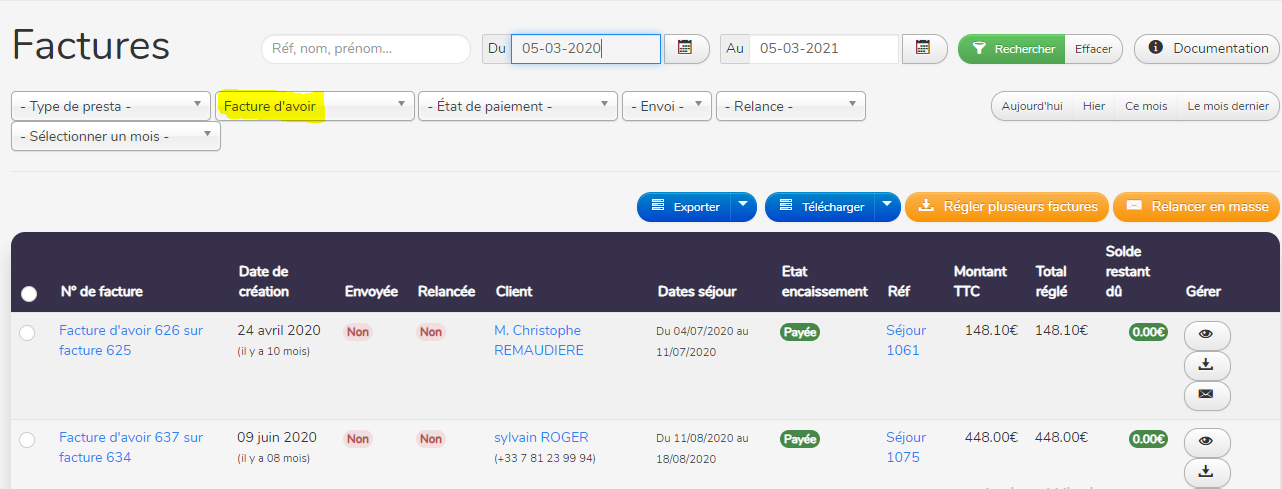View invoice 637 using the eye icon
This screenshot has width=1282, height=489.
click(x=1206, y=442)
